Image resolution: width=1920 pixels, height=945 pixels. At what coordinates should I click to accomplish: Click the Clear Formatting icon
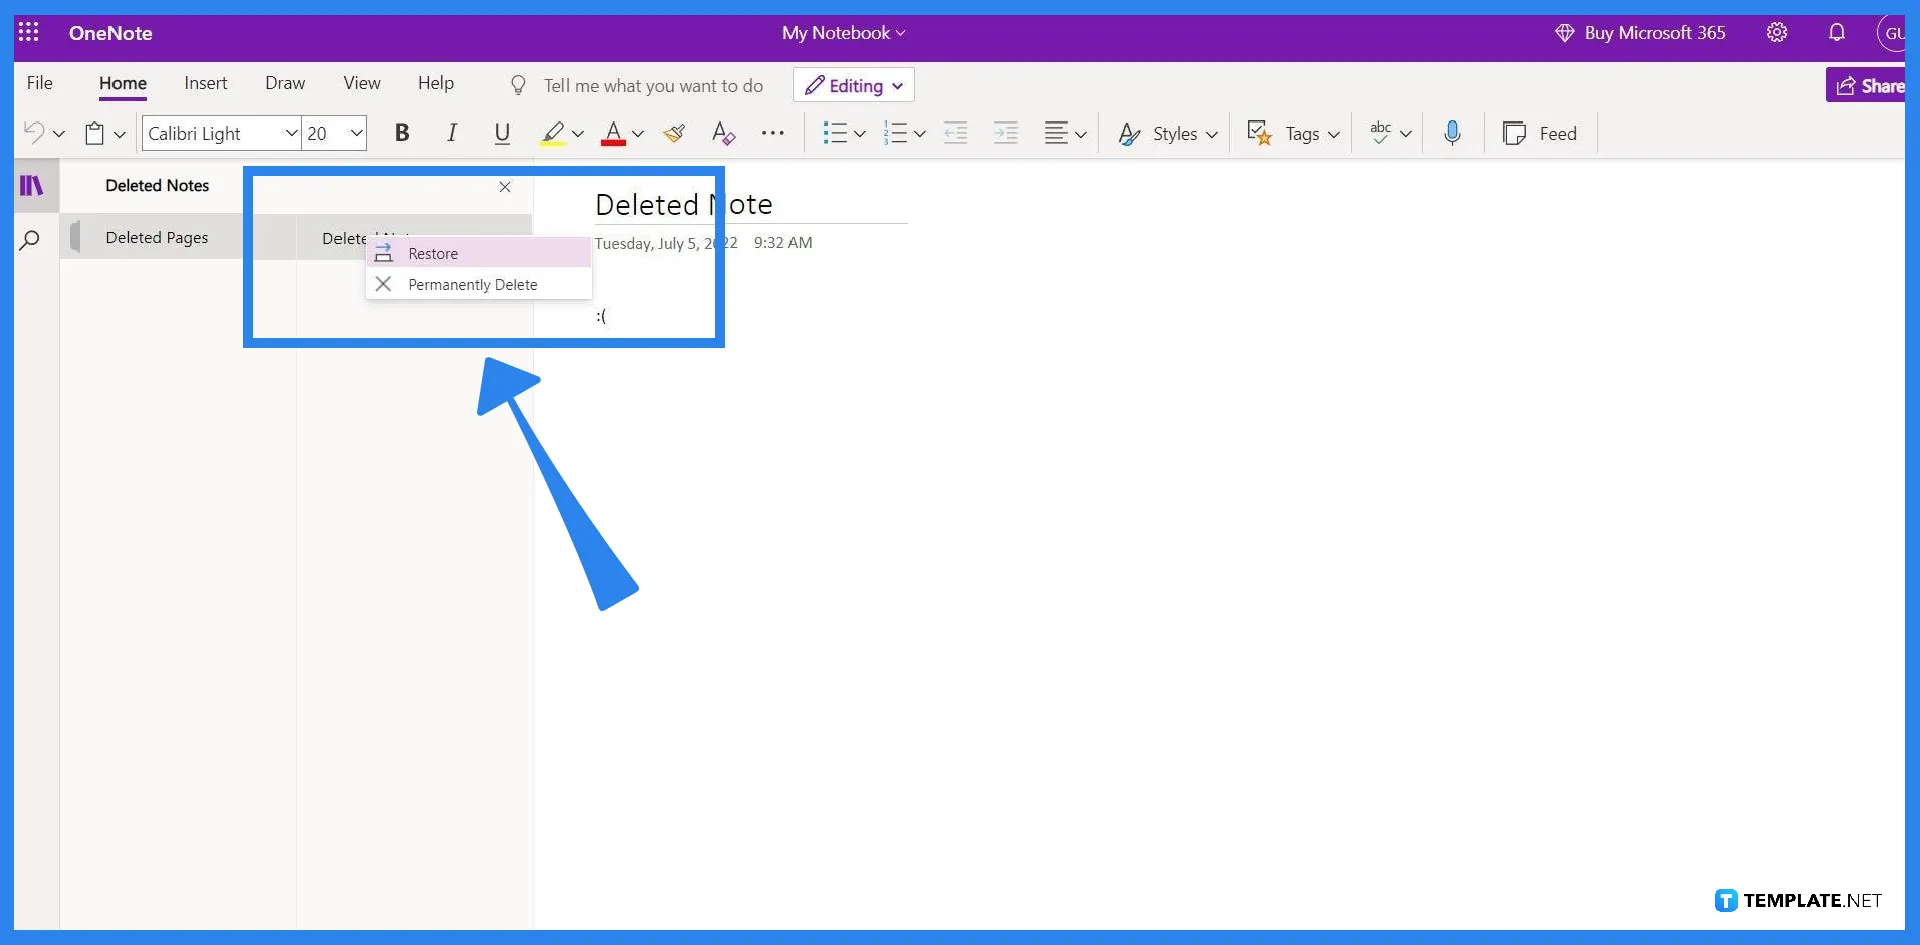pyautogui.click(x=723, y=132)
